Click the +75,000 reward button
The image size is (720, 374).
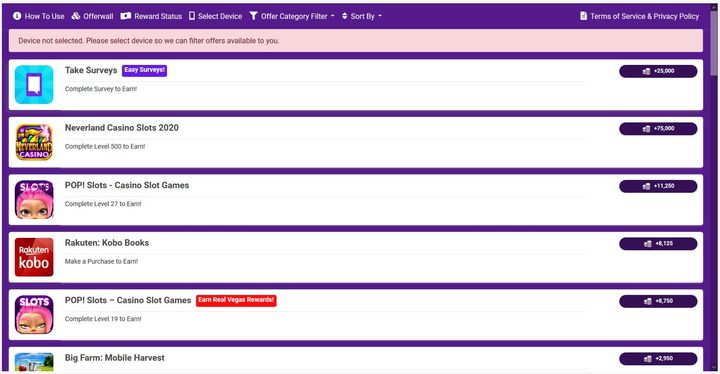point(658,129)
